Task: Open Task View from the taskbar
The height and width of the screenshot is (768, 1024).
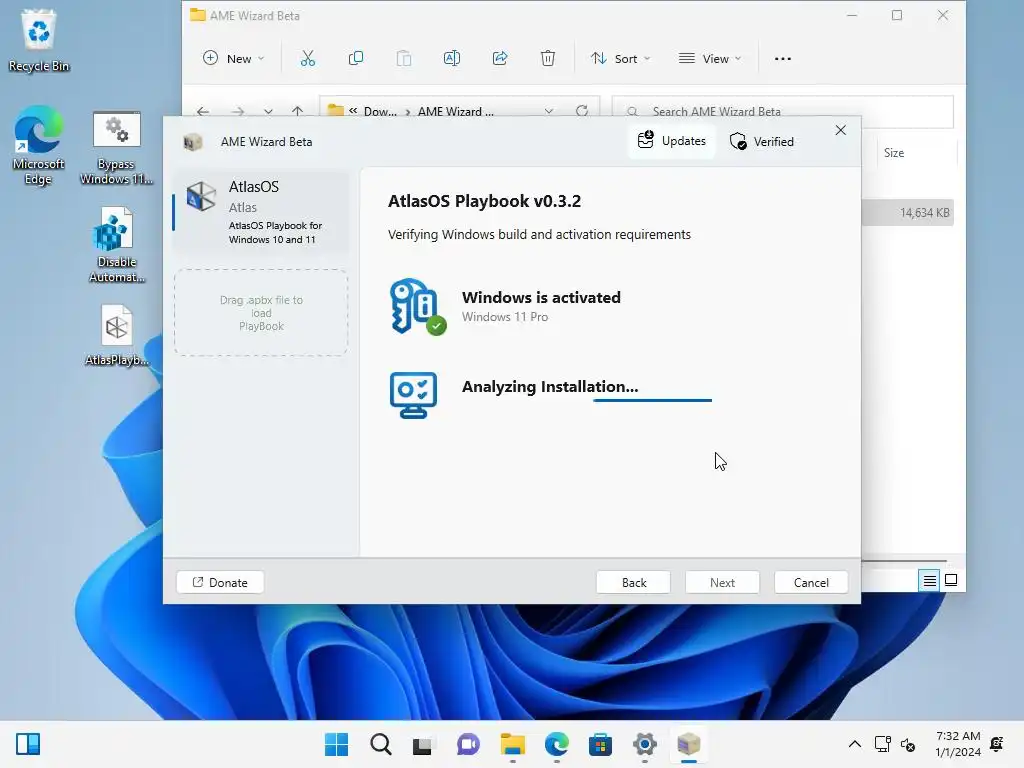Action: [423, 744]
